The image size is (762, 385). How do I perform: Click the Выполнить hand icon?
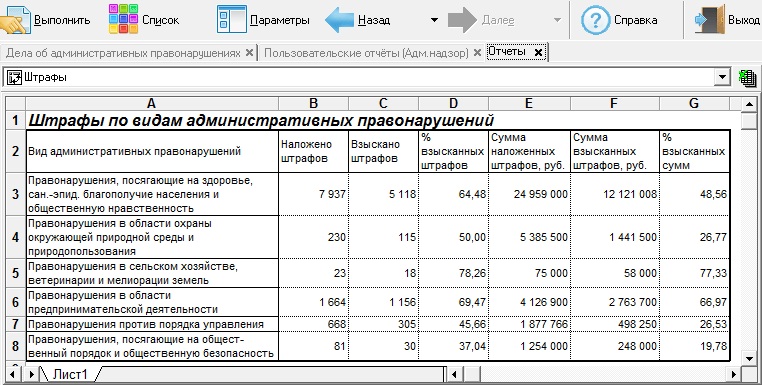click(15, 19)
